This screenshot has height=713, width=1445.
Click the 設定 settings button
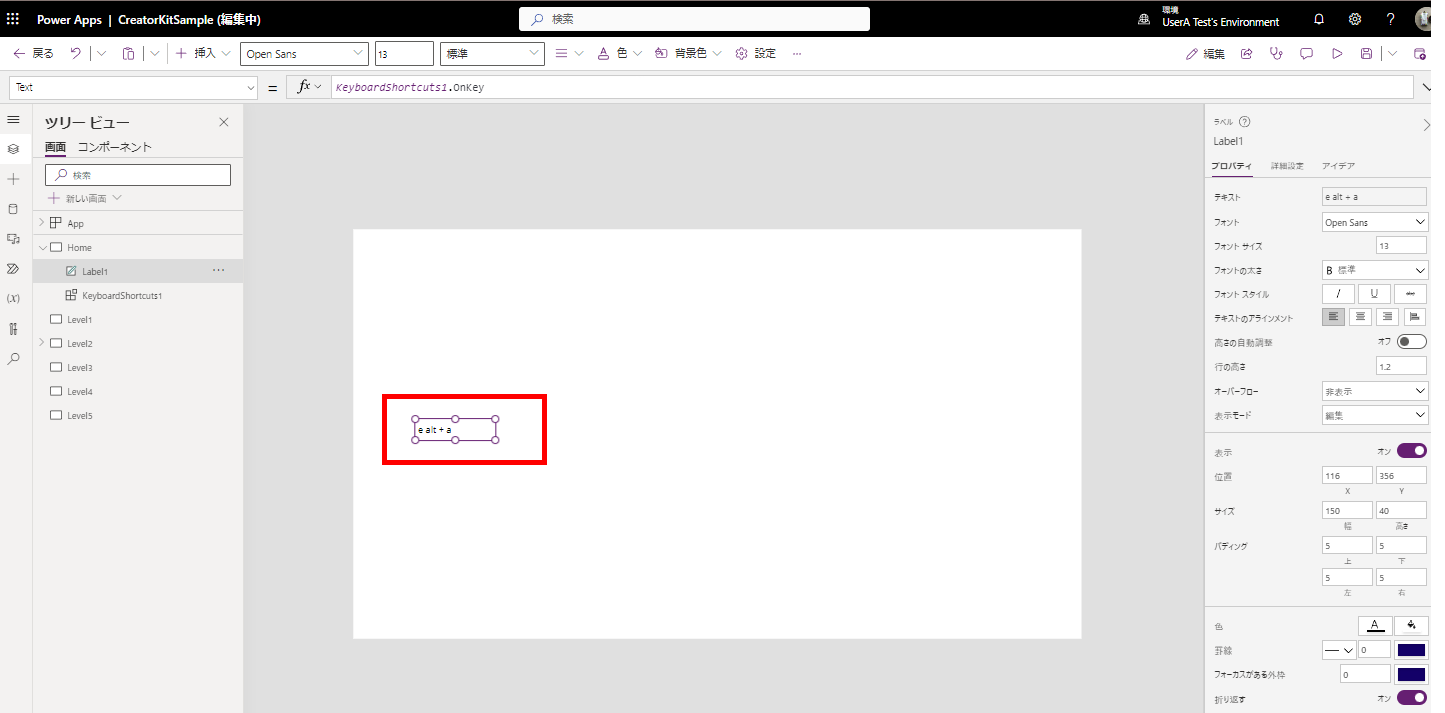pos(756,54)
